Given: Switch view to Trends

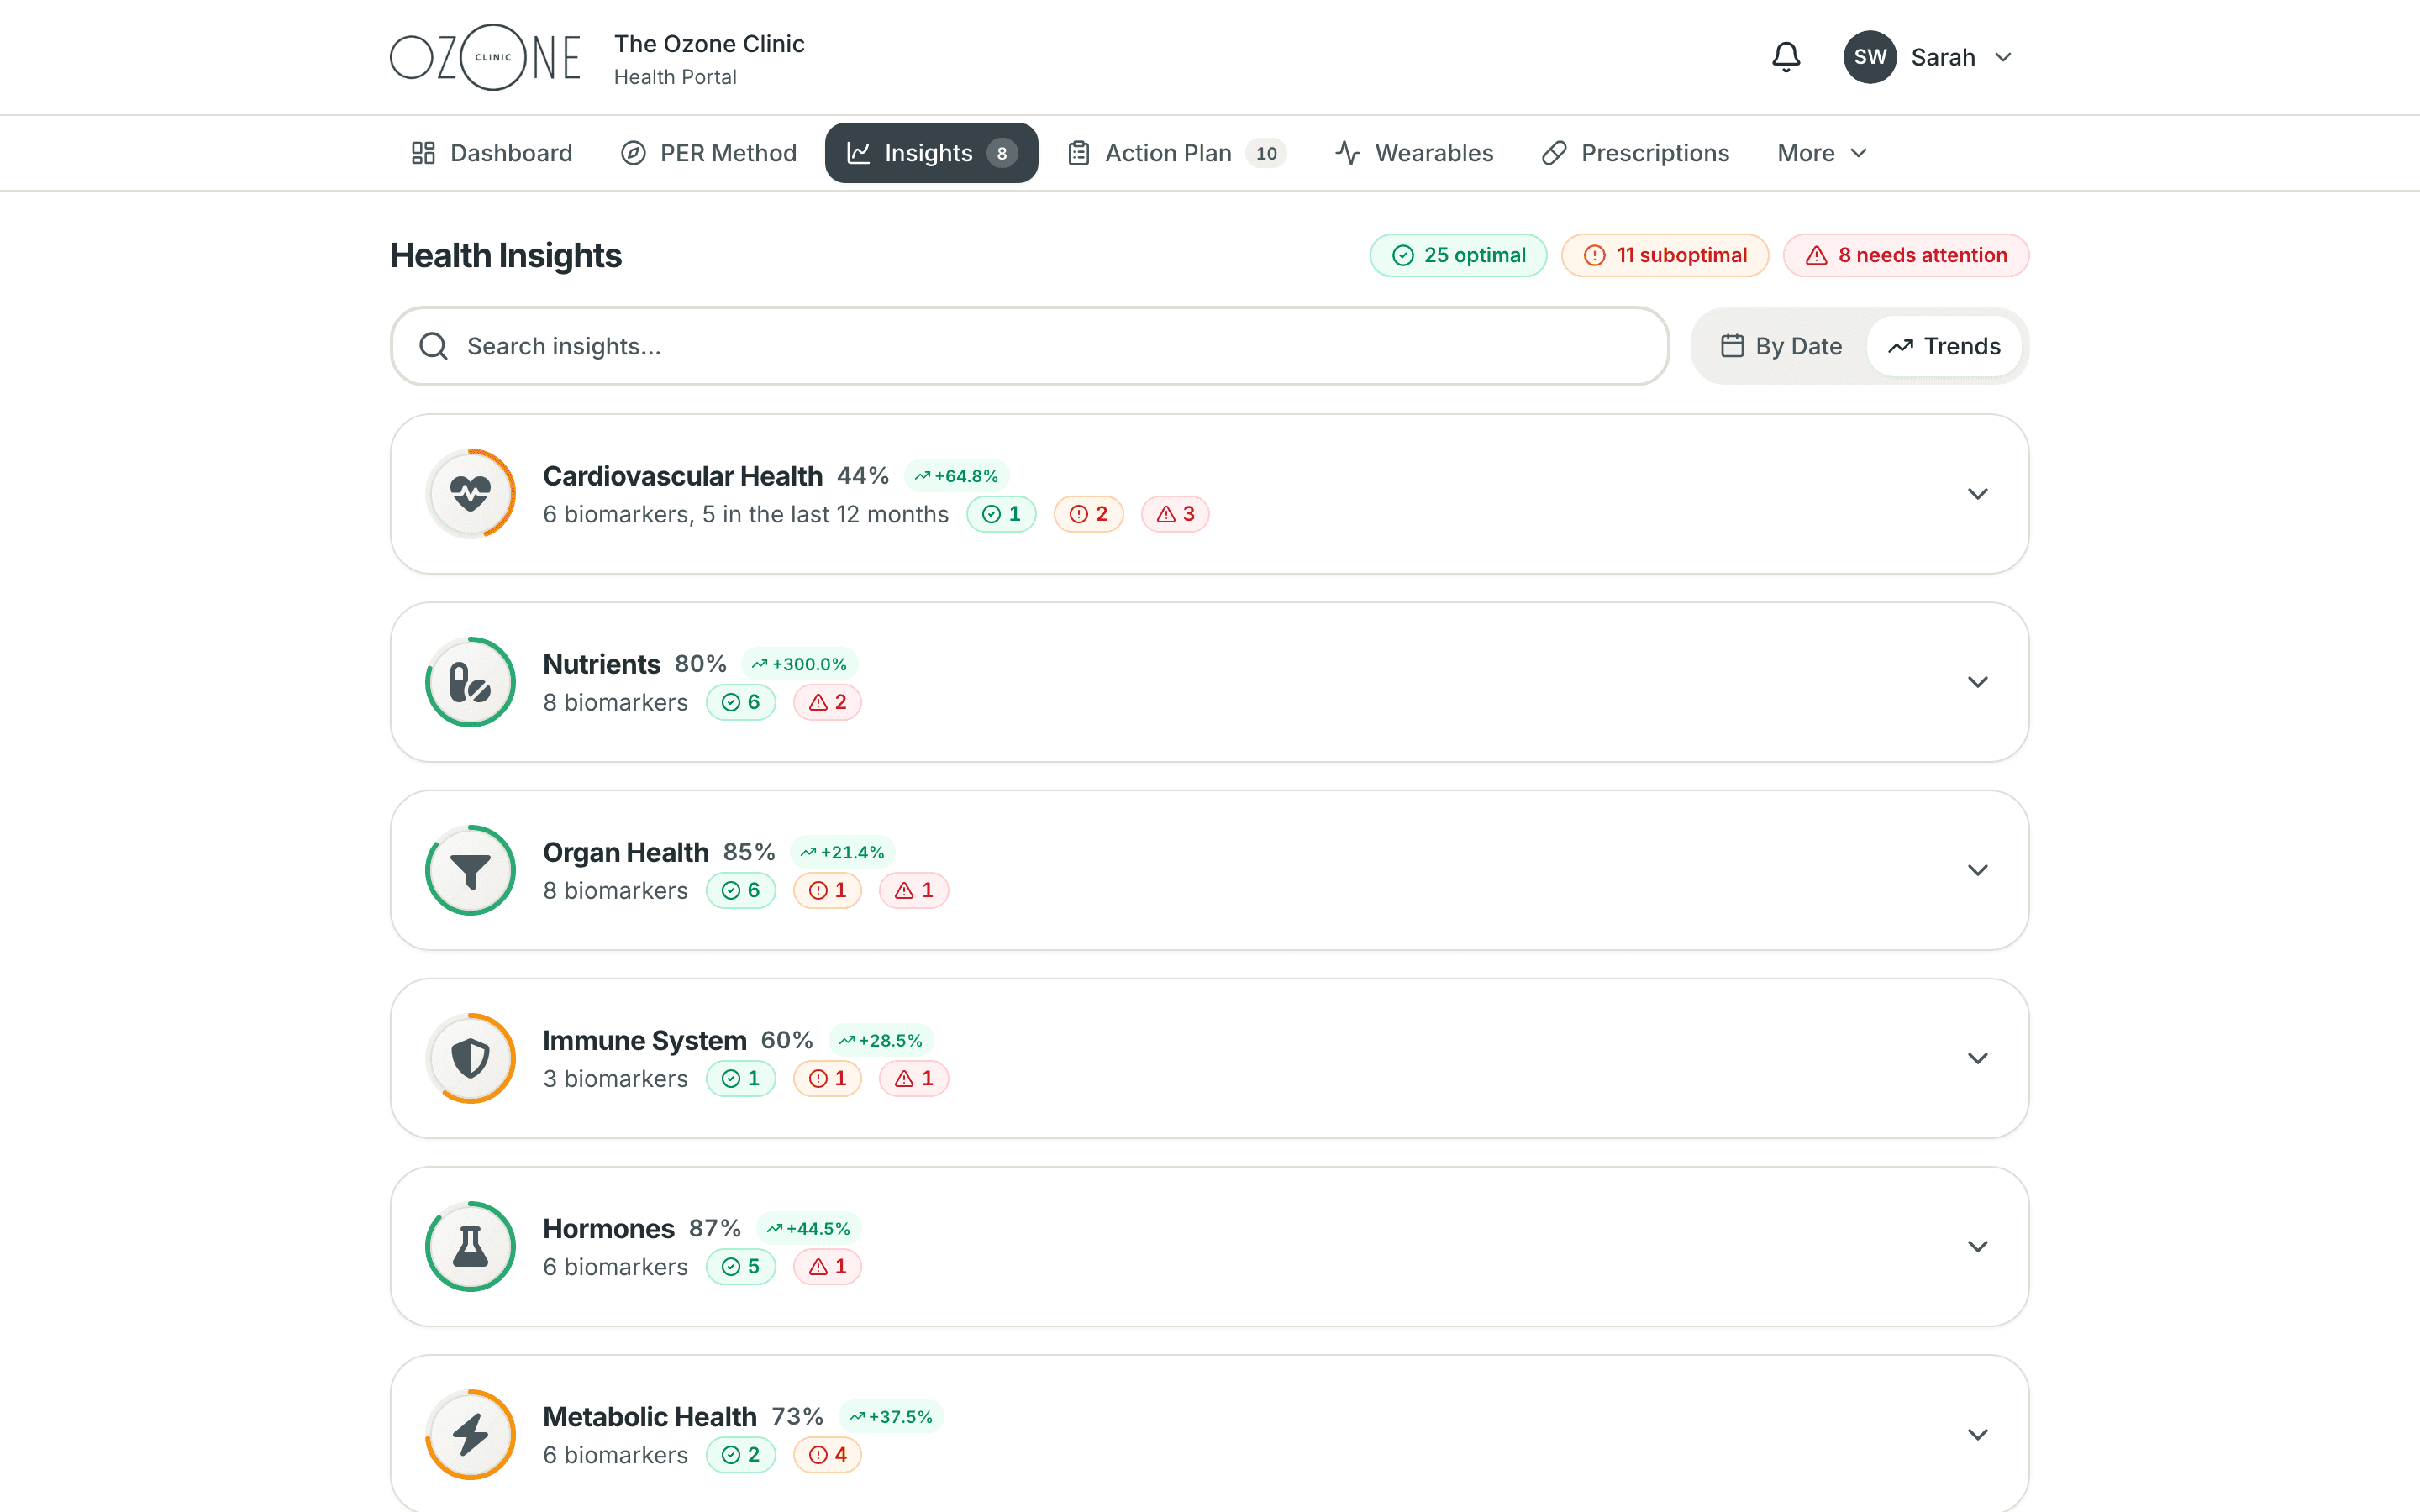Looking at the screenshot, I should pyautogui.click(x=1944, y=346).
